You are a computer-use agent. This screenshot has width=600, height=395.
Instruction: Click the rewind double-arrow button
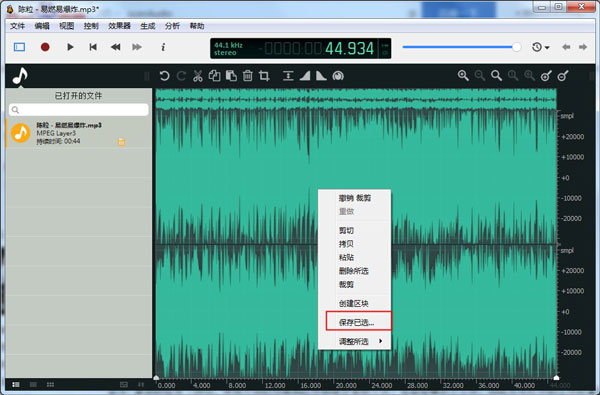point(115,47)
